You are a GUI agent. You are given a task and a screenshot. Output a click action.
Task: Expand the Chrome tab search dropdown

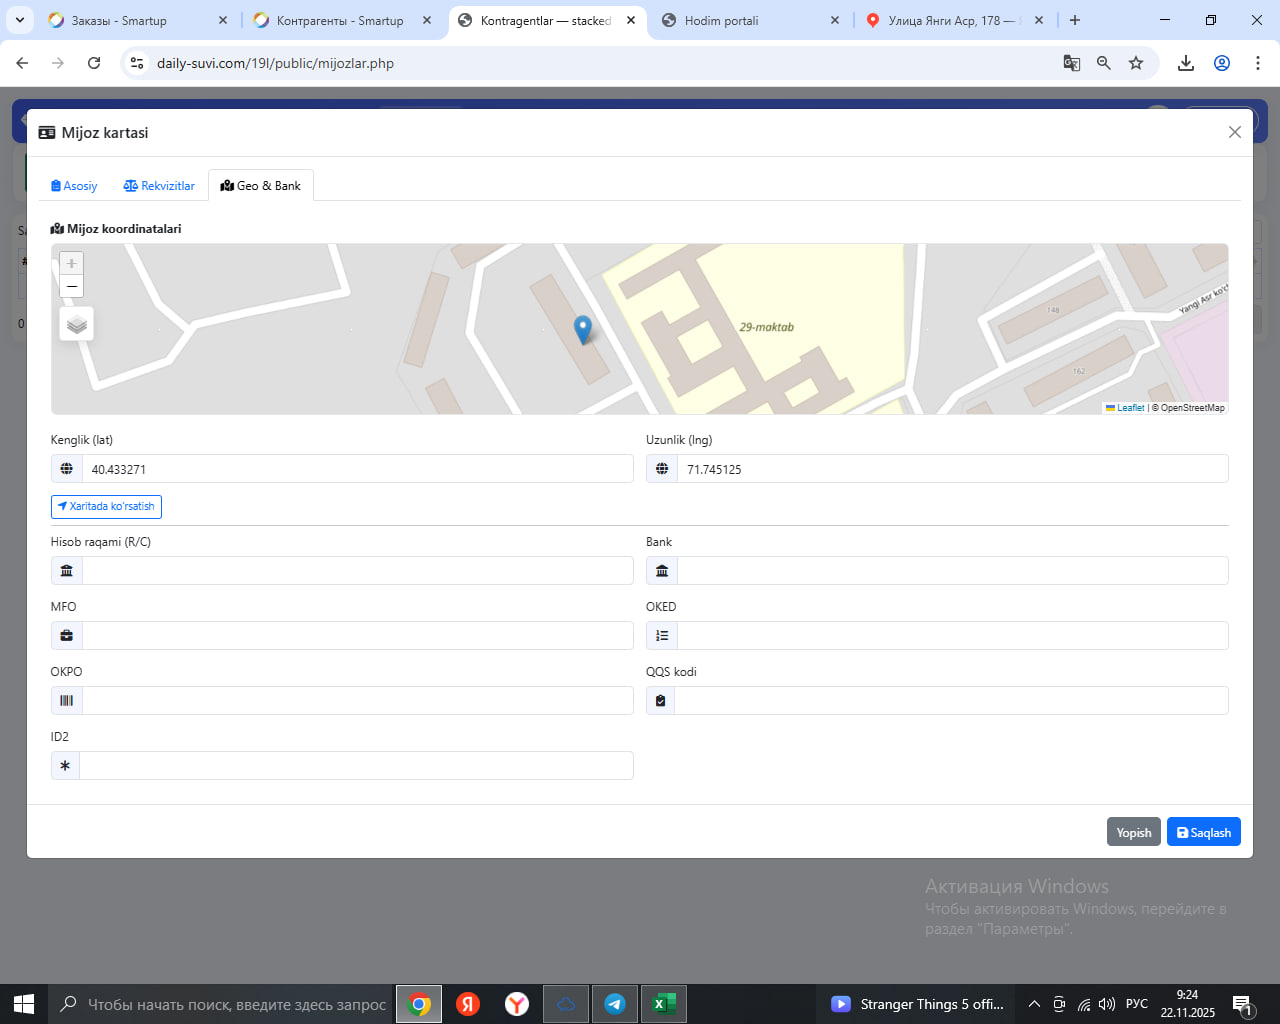20,20
